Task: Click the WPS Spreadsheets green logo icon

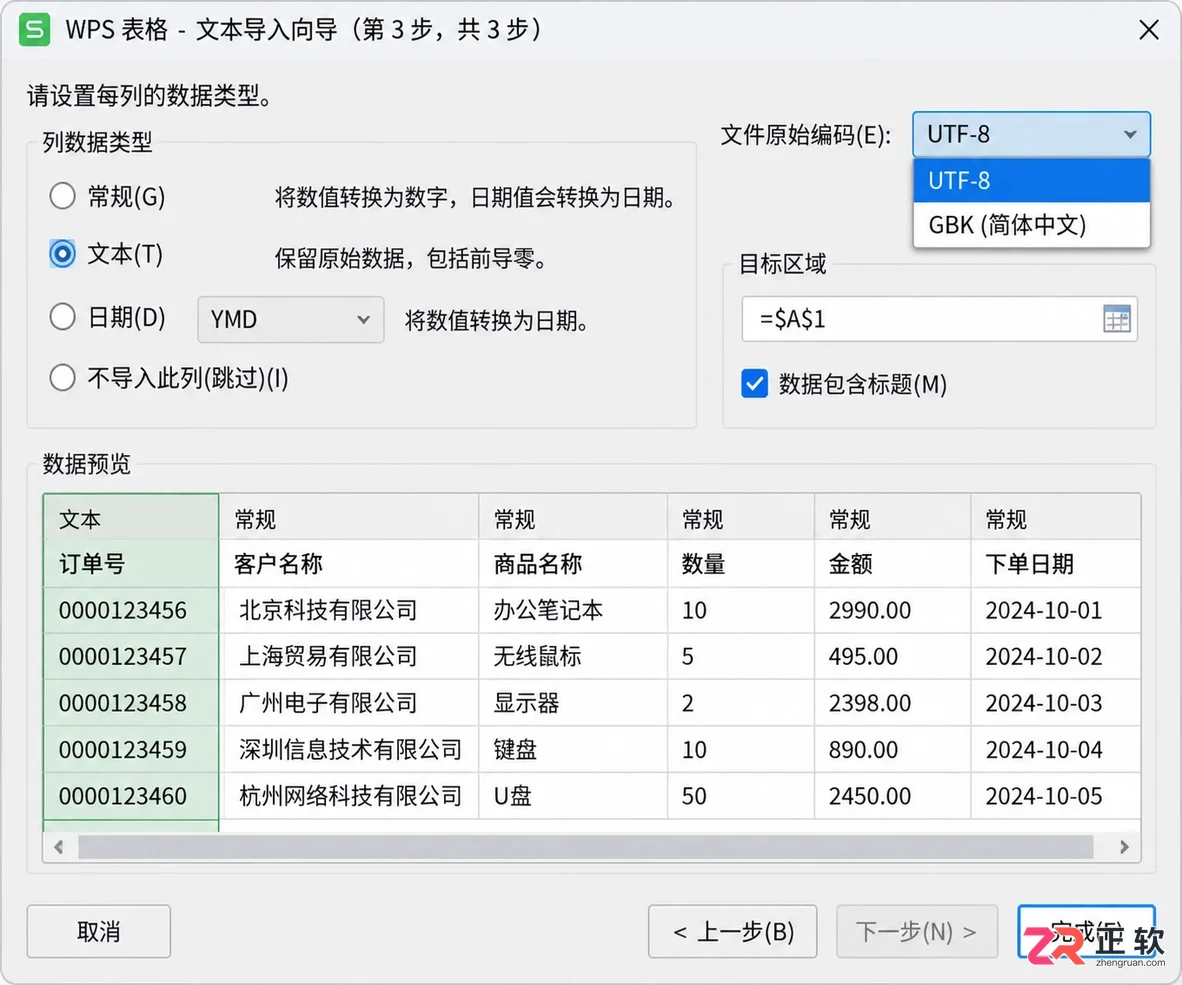Action: pyautogui.click(x=34, y=30)
